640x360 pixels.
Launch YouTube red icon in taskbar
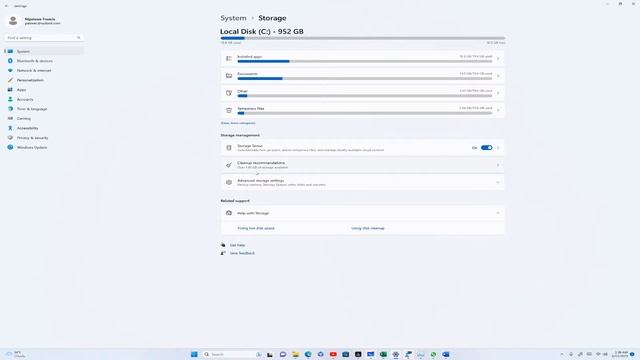coord(333,354)
